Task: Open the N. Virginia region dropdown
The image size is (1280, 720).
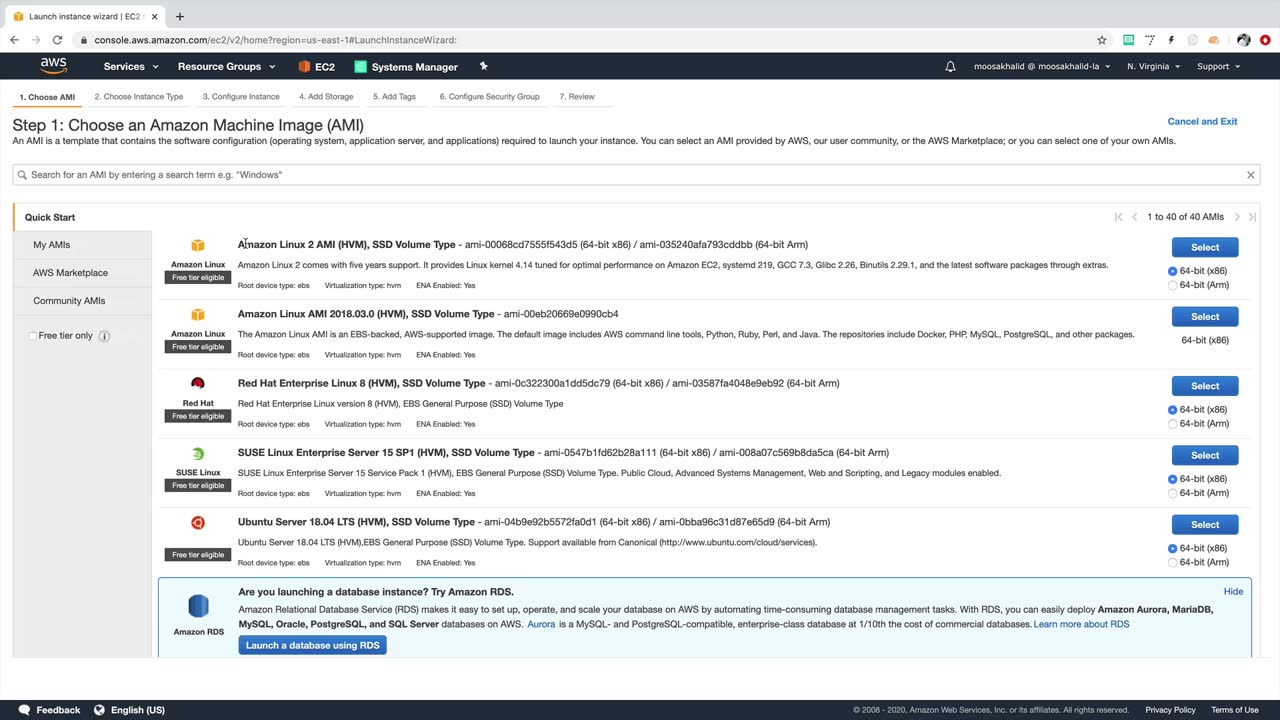Action: (1153, 67)
